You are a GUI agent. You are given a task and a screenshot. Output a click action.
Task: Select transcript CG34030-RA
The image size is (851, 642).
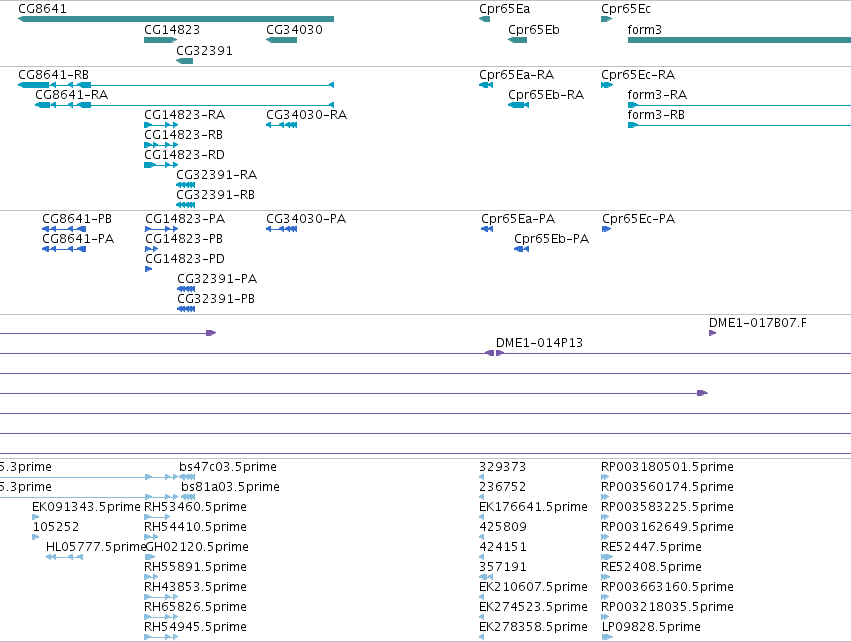coord(281,125)
